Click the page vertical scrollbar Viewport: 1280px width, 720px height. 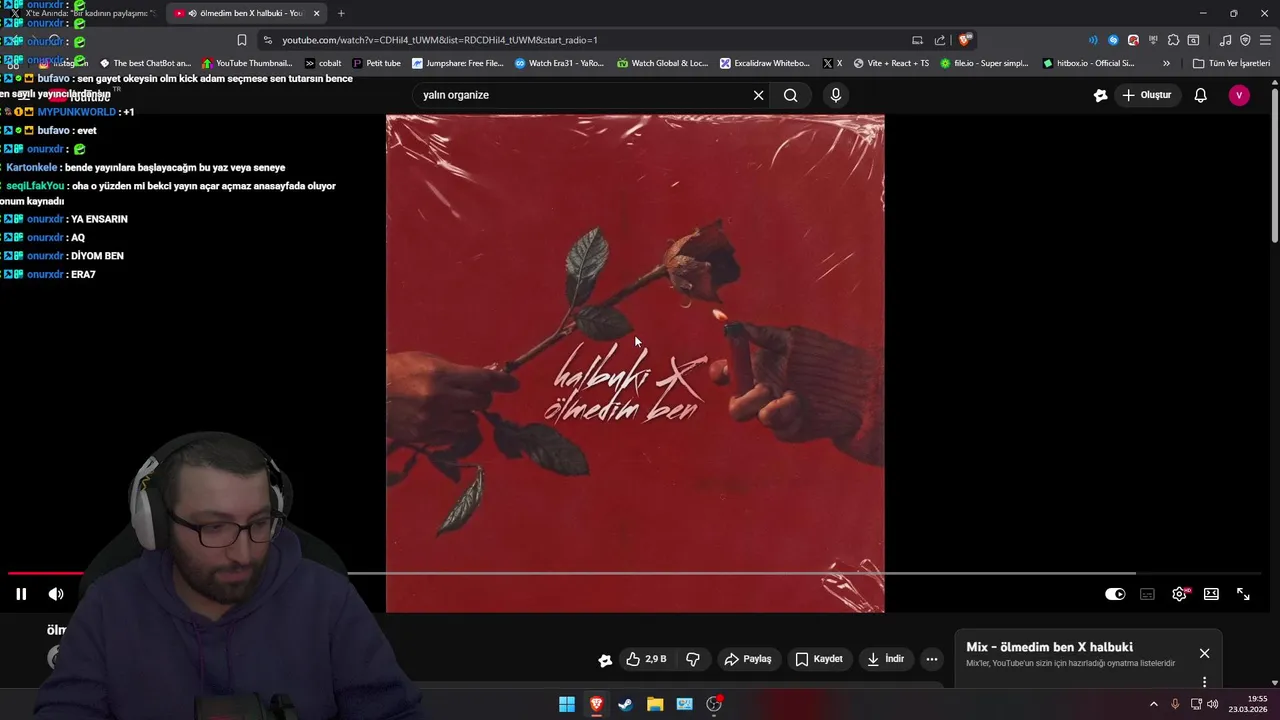point(1274,165)
